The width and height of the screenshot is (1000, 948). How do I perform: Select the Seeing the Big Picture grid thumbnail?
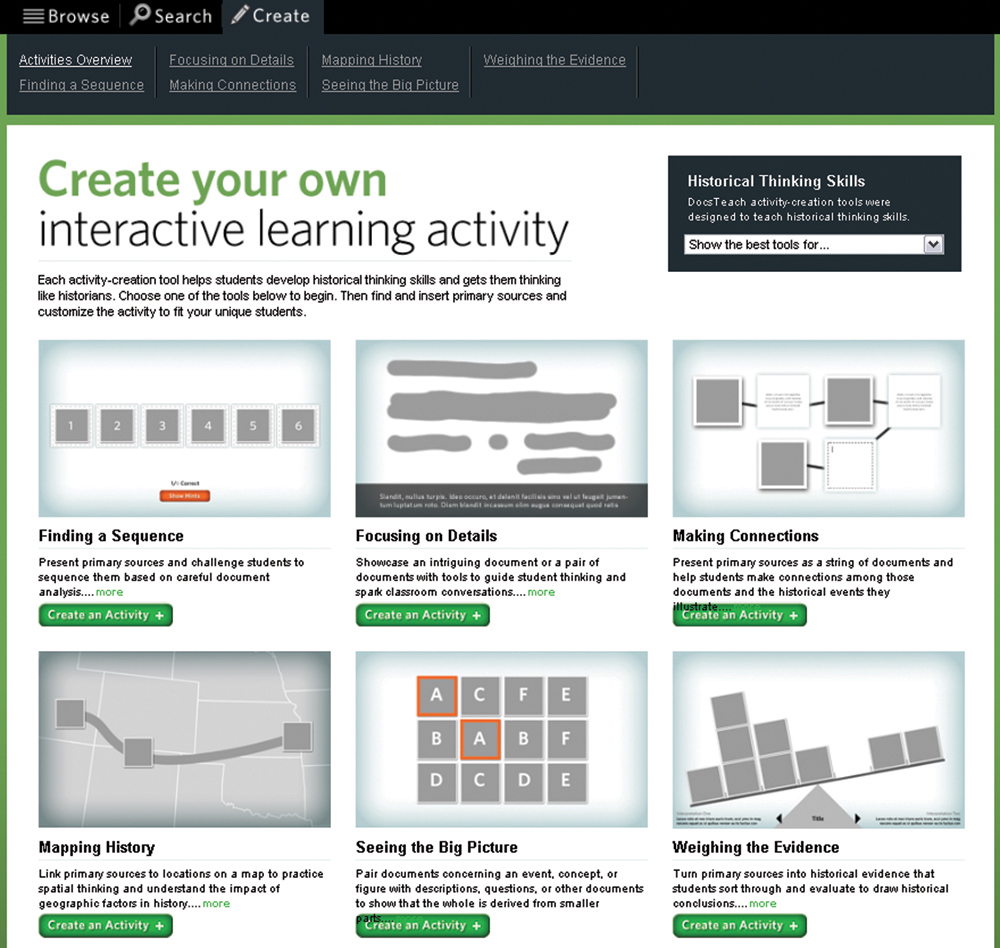coord(501,739)
